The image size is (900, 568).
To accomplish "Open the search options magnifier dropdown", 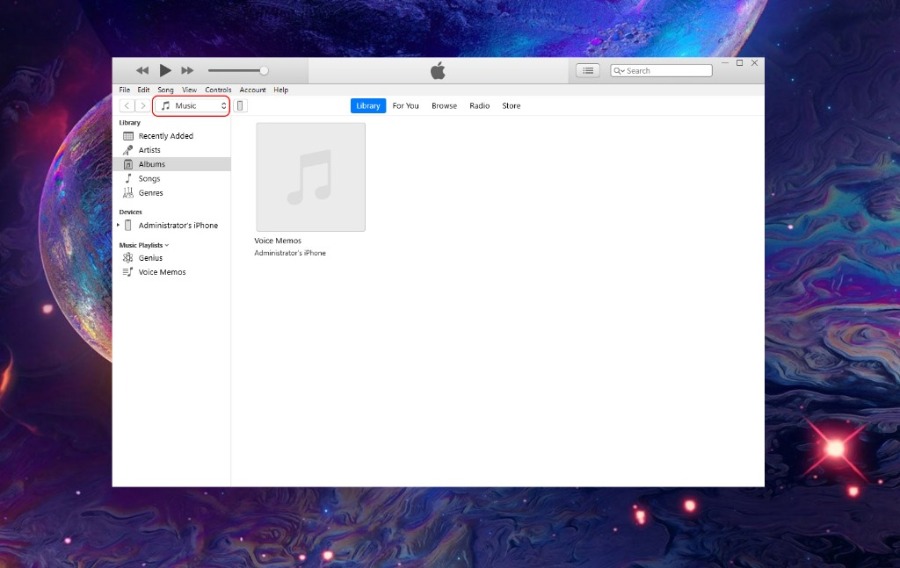I will [619, 71].
